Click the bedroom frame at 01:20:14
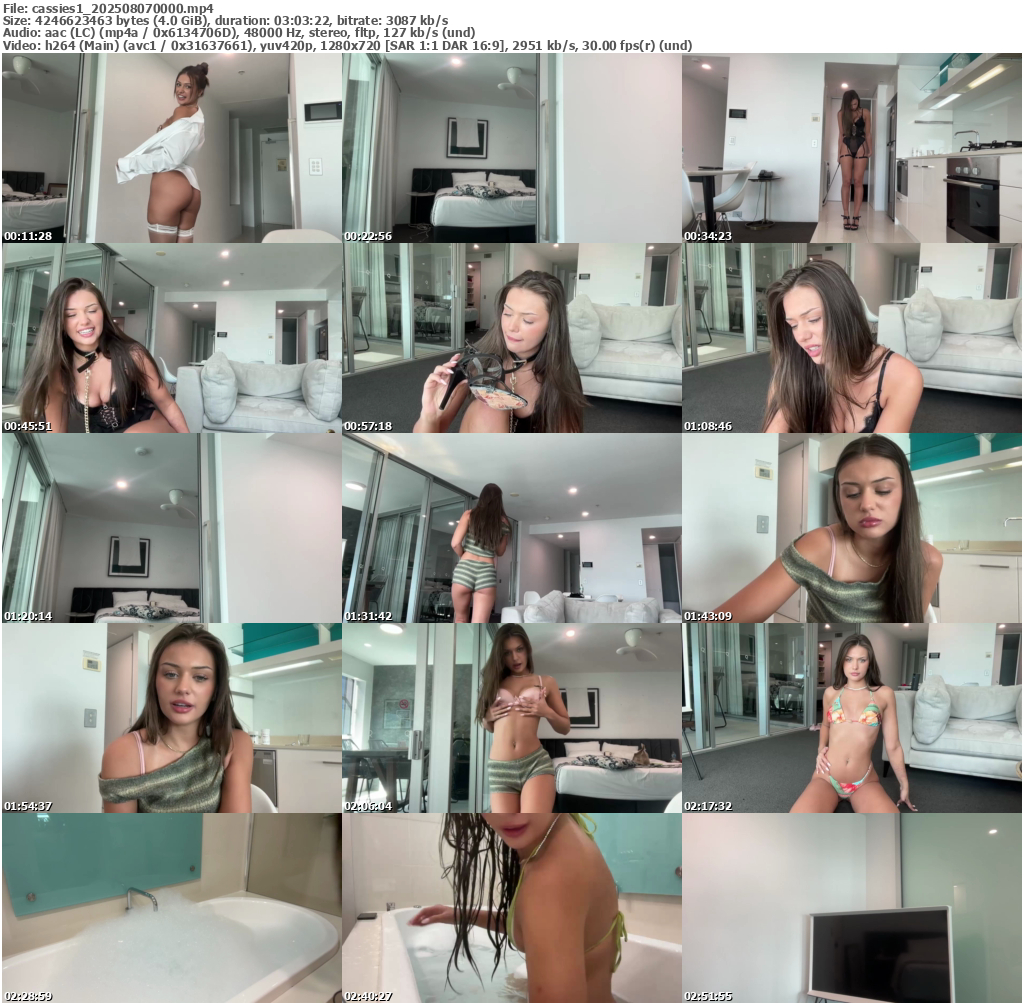Viewport: 1024px width, 1003px height. point(171,528)
